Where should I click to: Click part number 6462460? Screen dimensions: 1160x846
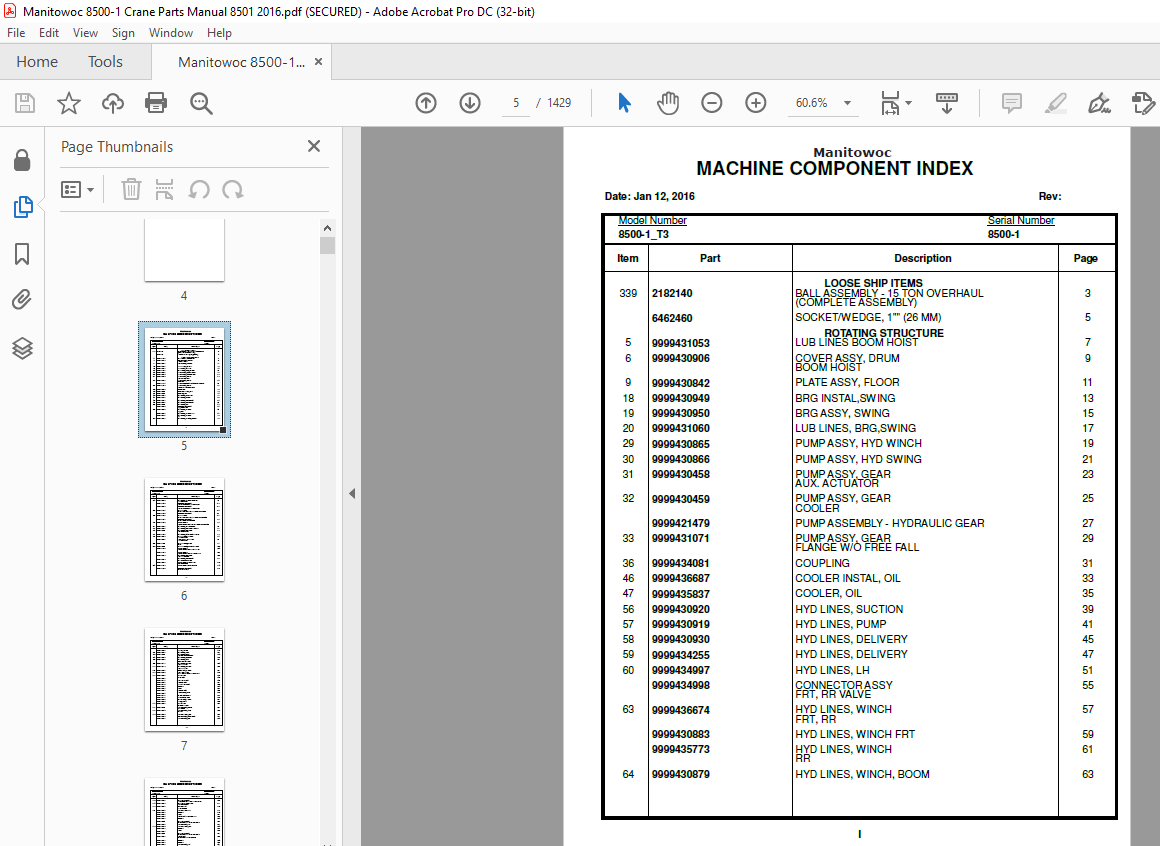tap(672, 319)
